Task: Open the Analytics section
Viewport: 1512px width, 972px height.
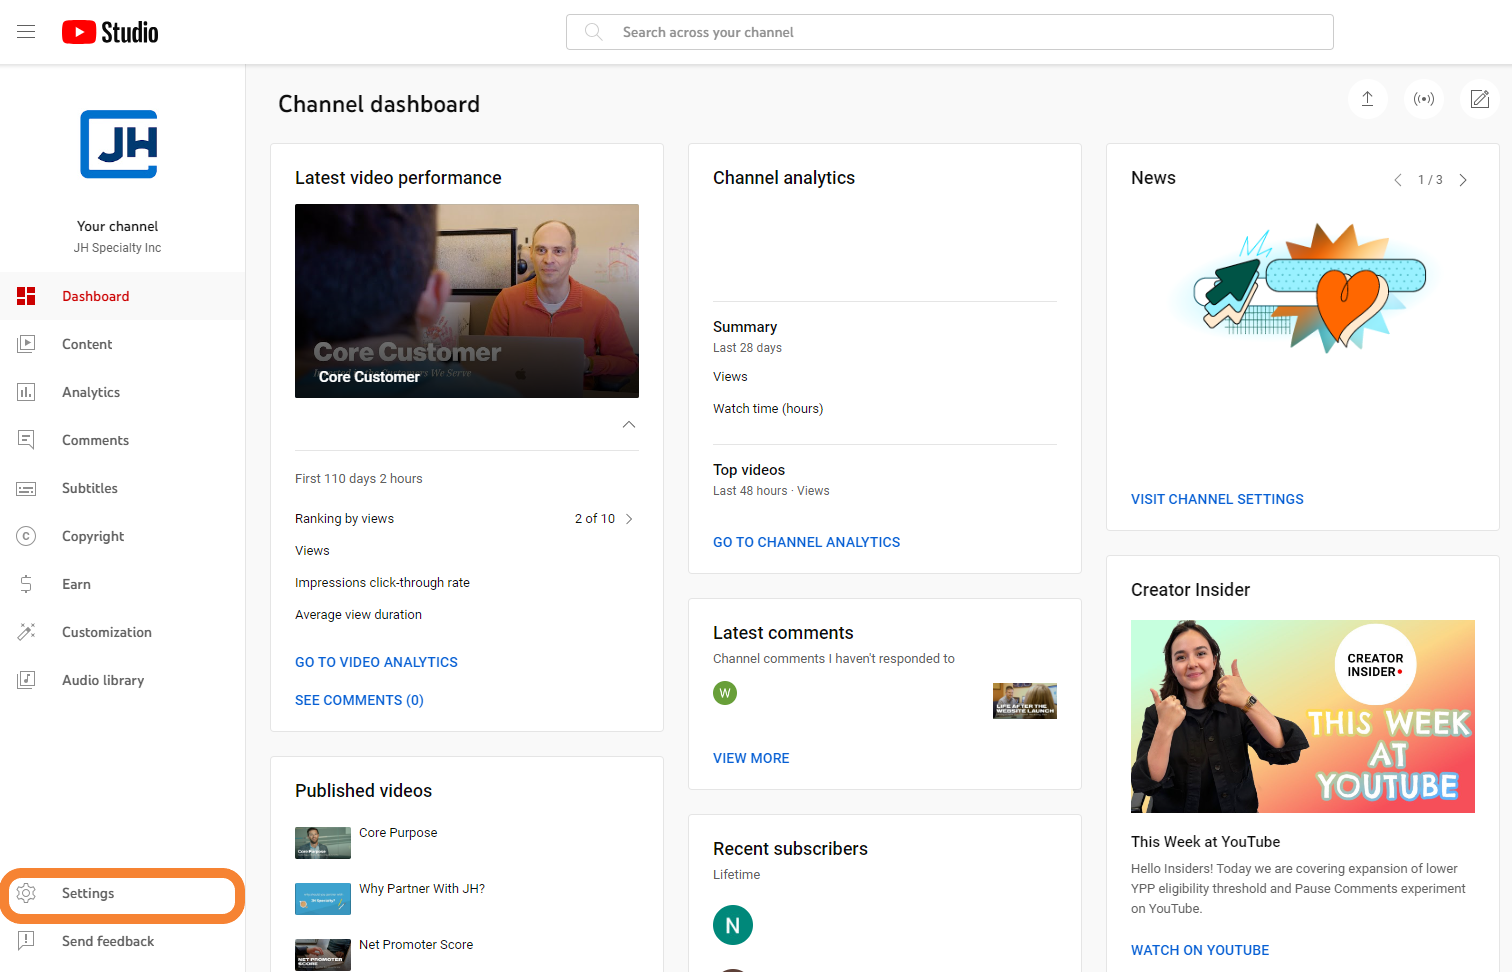Action: click(x=122, y=392)
